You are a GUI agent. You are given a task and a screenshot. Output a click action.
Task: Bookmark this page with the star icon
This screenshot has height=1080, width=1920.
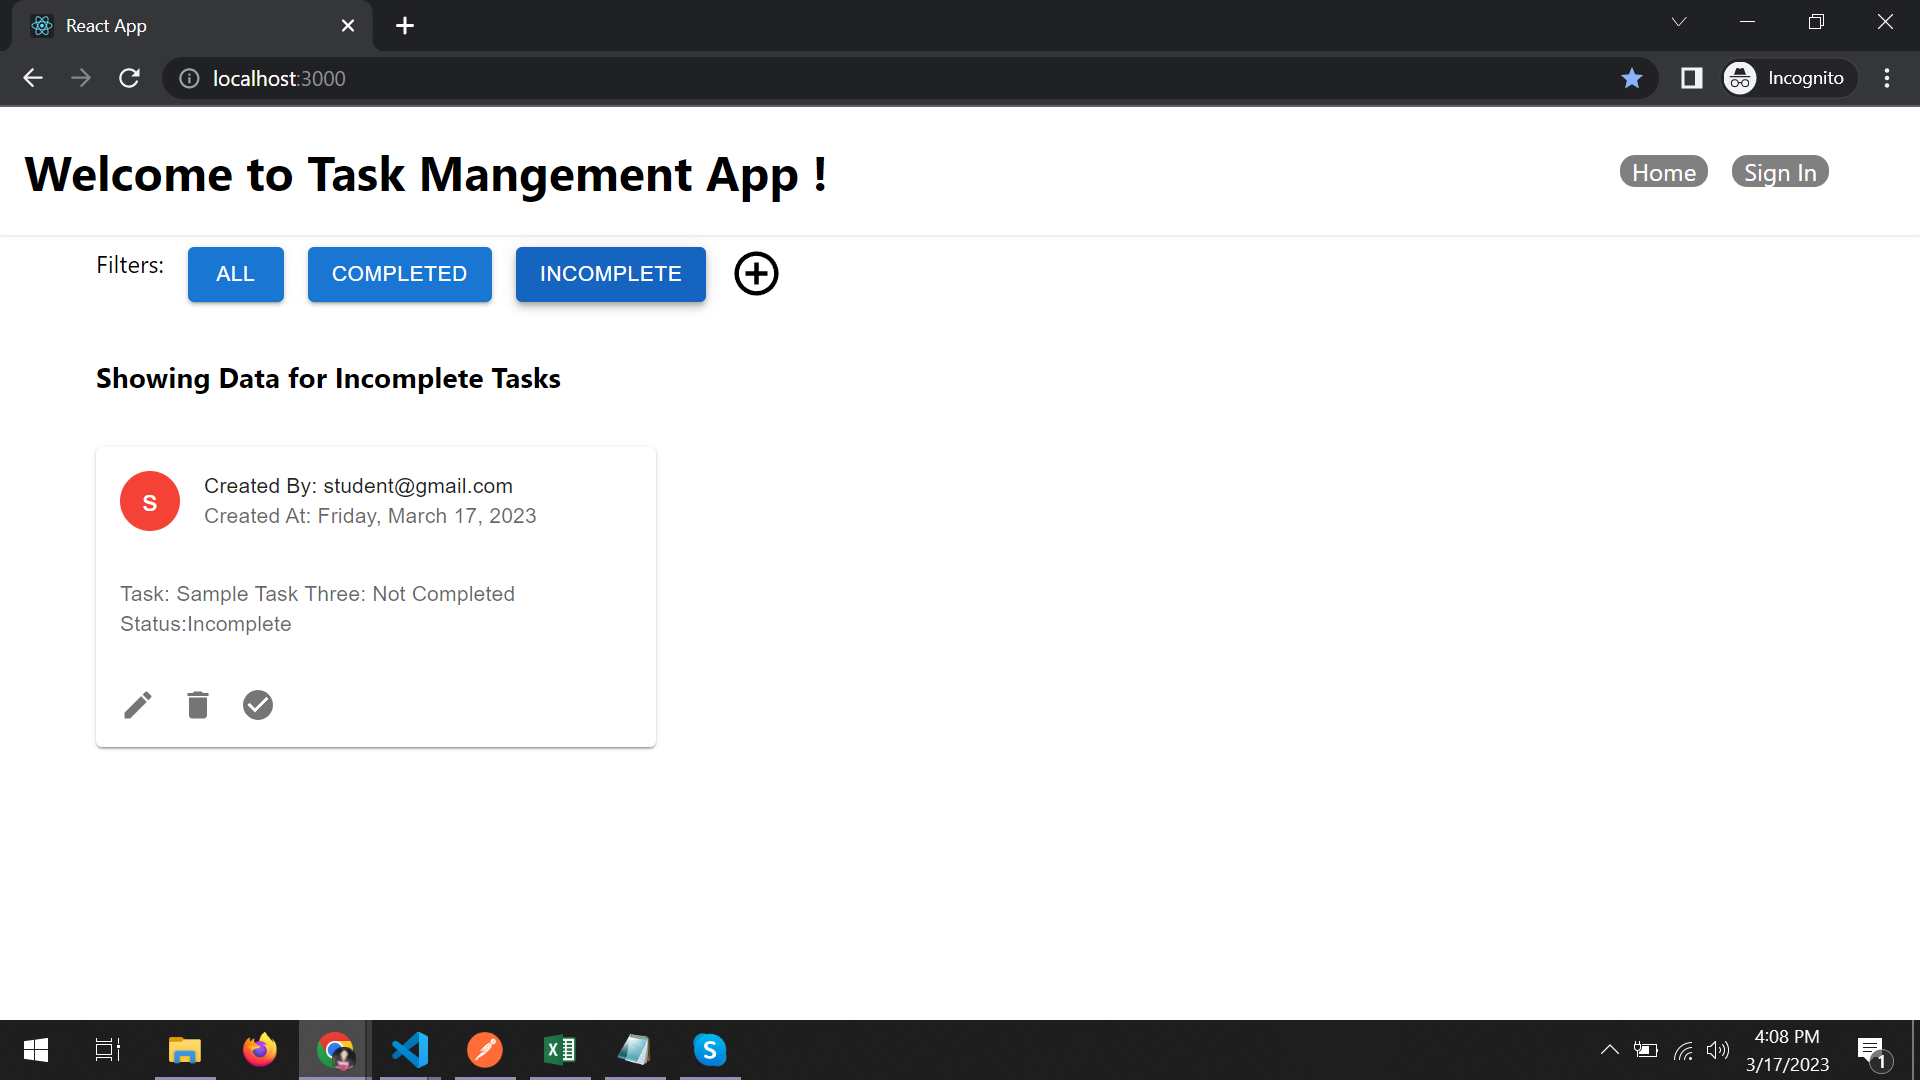[x=1632, y=78]
